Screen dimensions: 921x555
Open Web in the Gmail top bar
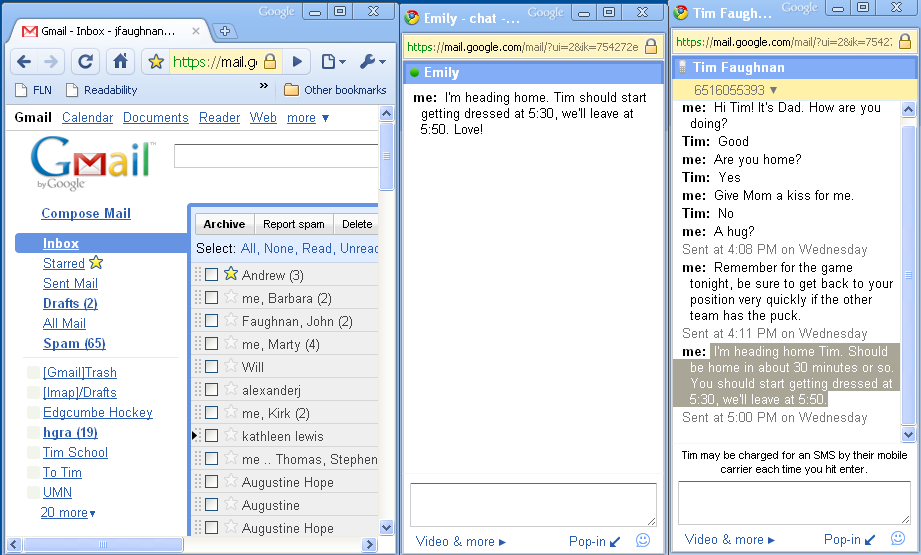coord(263,117)
